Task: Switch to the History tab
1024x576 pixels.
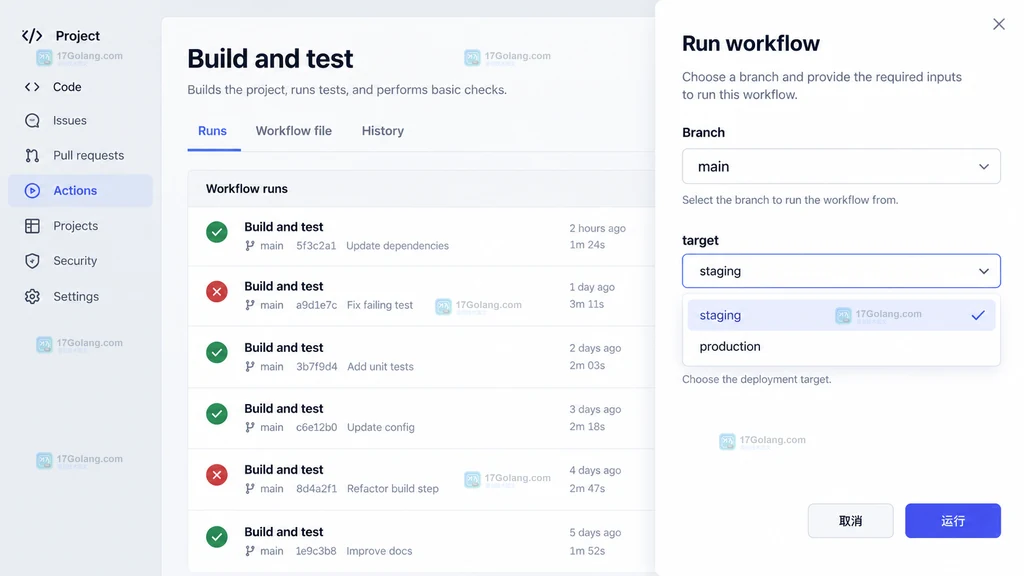Action: [x=383, y=131]
